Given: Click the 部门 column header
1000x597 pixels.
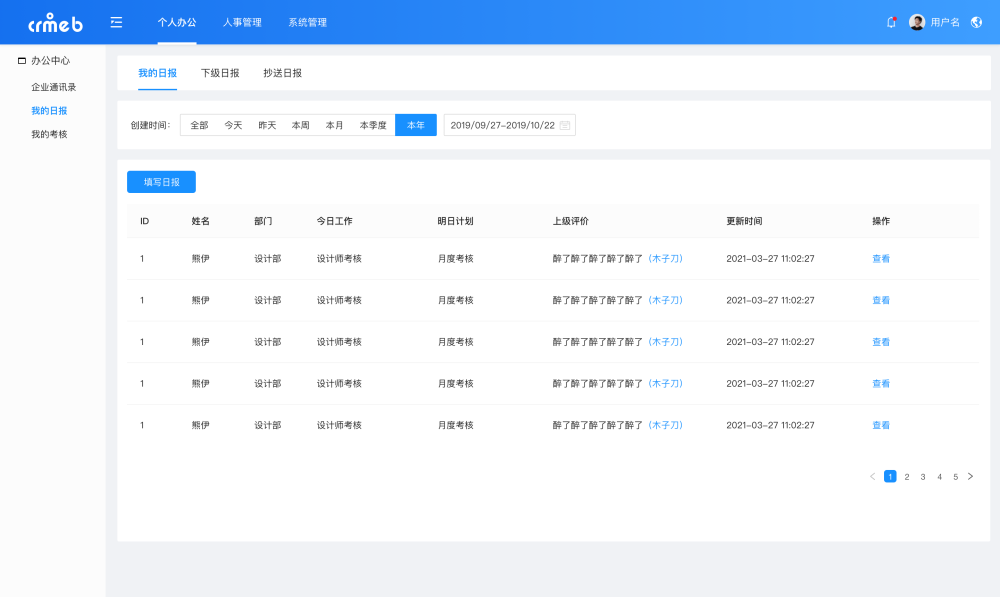Looking at the screenshot, I should [x=263, y=221].
